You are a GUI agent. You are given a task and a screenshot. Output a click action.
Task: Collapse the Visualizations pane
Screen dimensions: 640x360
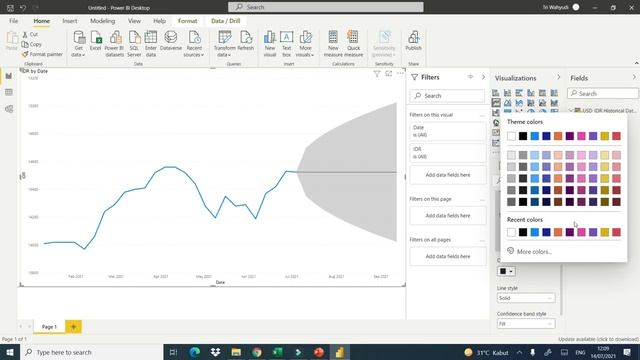tap(559, 77)
